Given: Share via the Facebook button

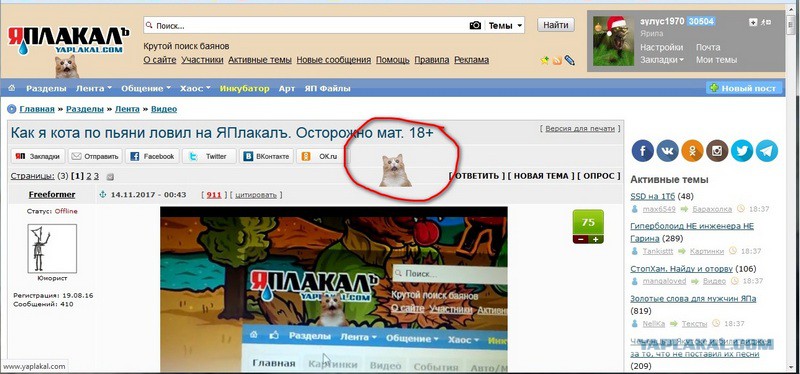Looking at the screenshot, I should 152,156.
